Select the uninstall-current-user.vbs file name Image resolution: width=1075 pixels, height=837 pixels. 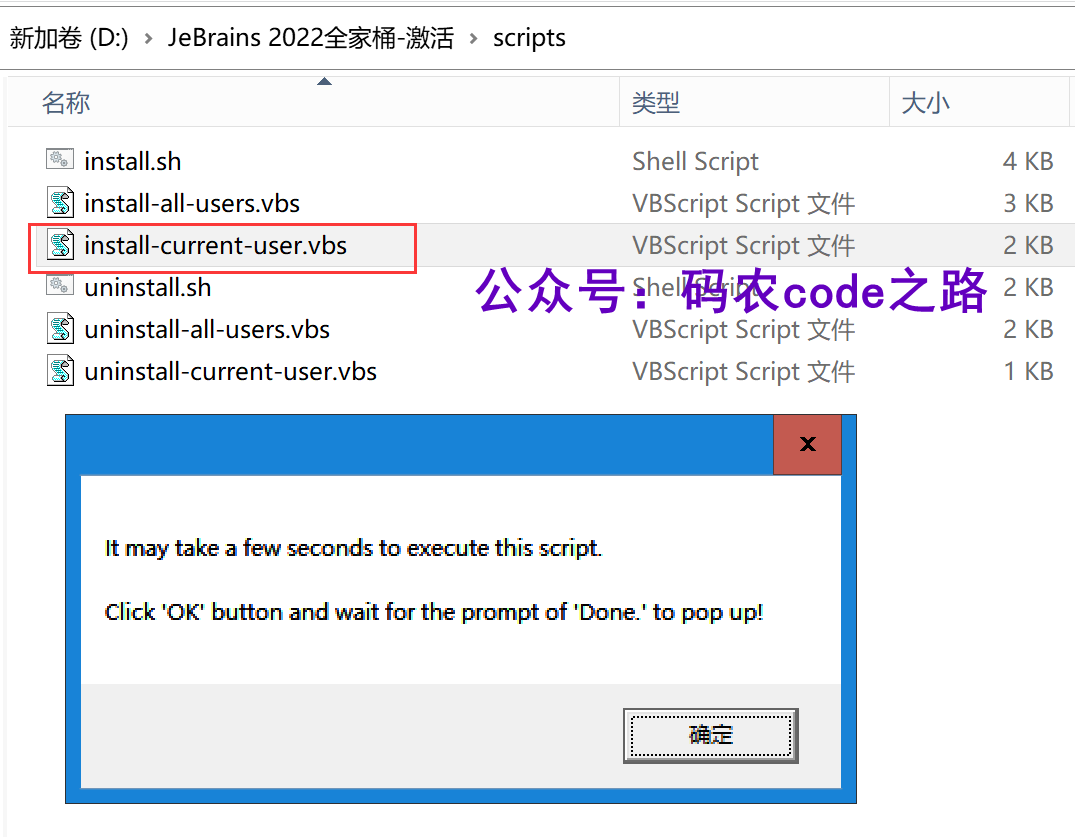click(230, 372)
